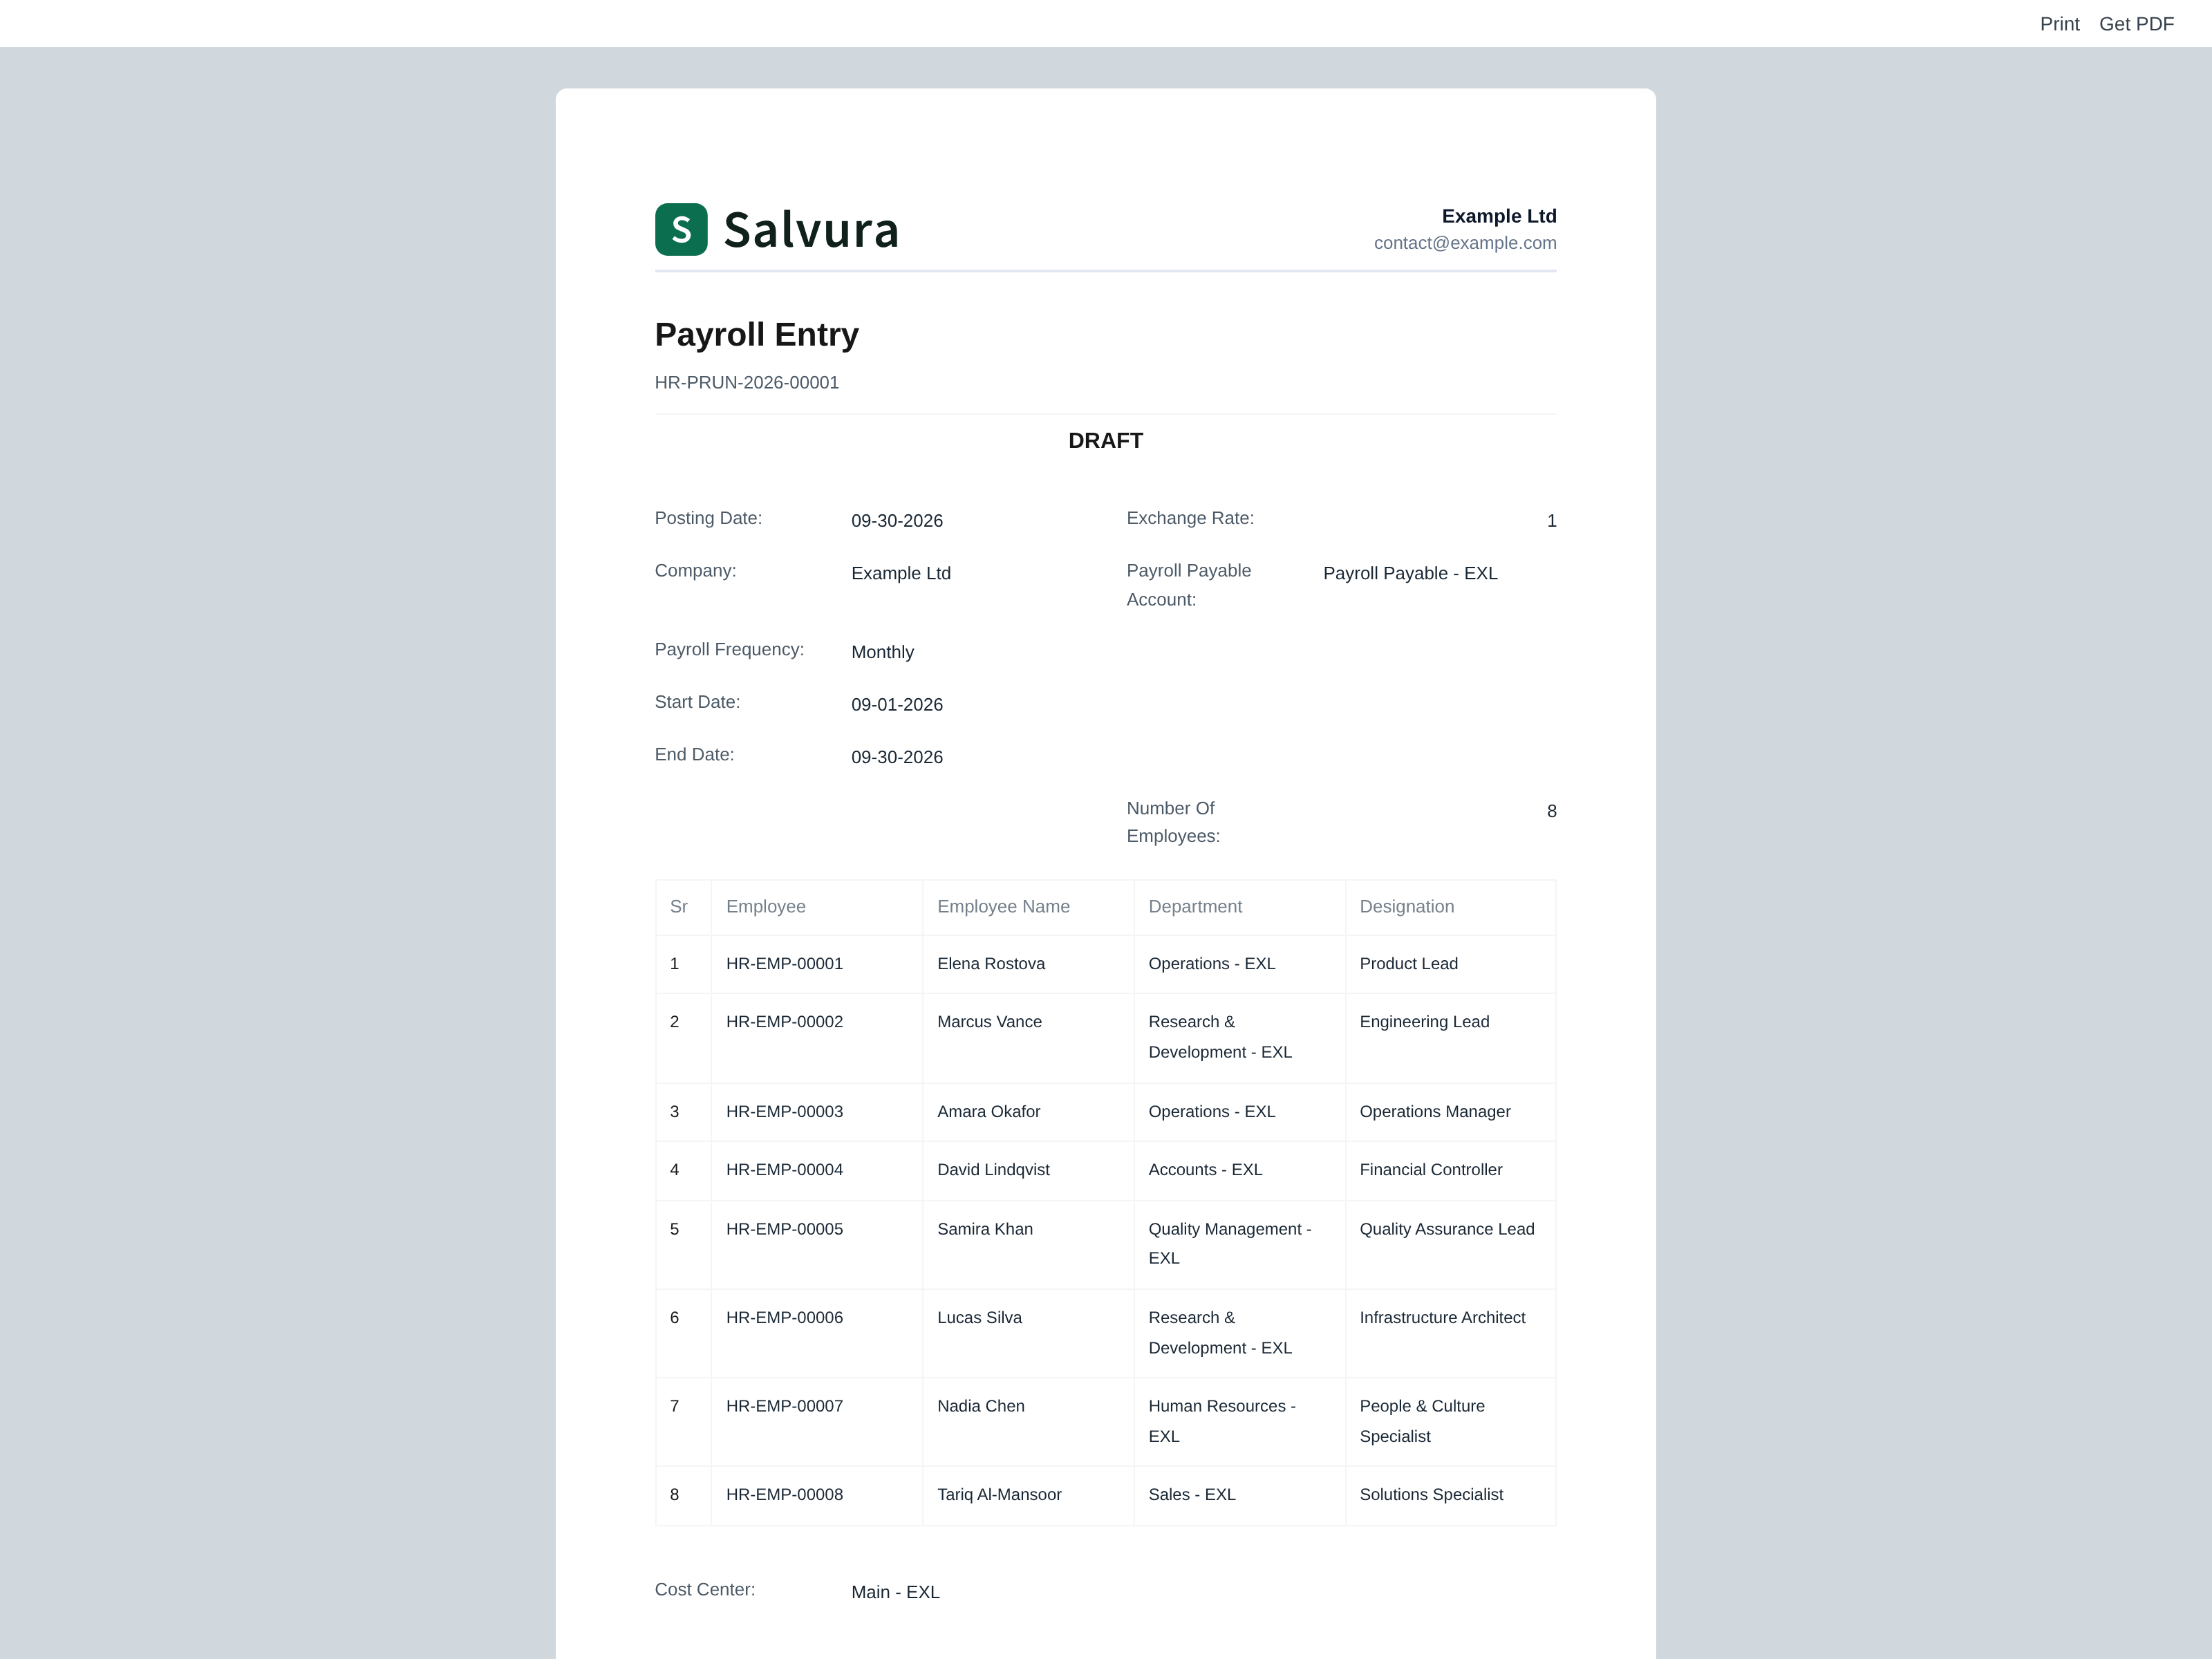Screen dimensions: 2212x1659
Task: Click the Example Ltd header company name
Action: 1499,216
